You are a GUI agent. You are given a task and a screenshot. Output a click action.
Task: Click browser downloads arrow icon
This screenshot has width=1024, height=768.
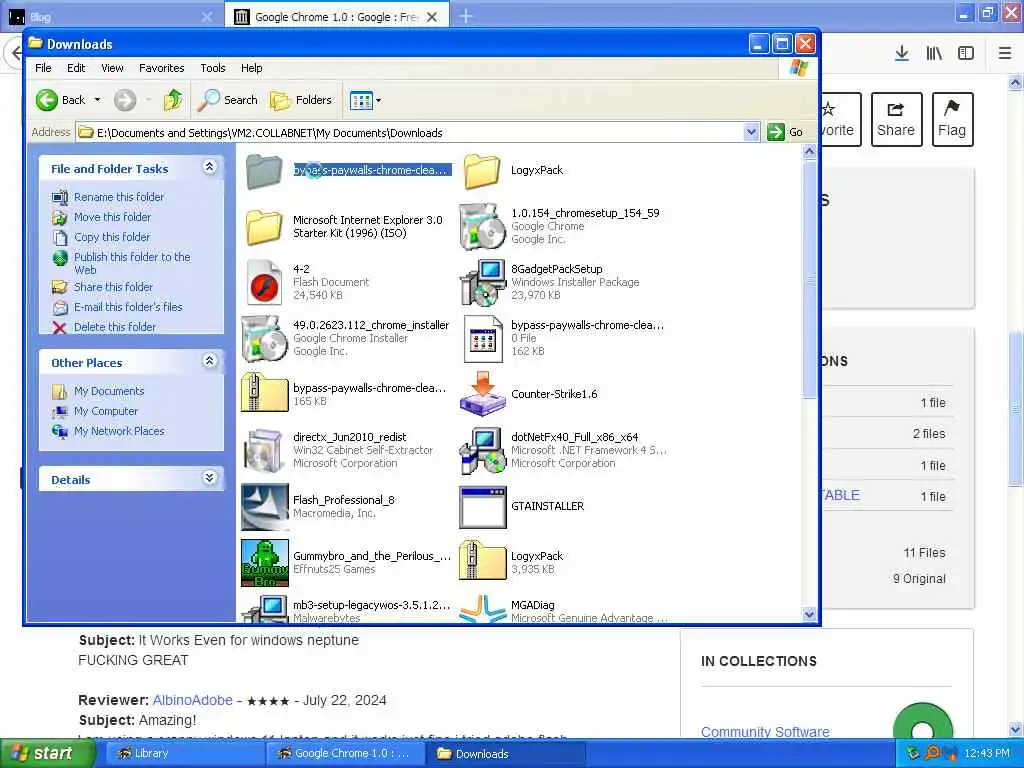point(901,54)
